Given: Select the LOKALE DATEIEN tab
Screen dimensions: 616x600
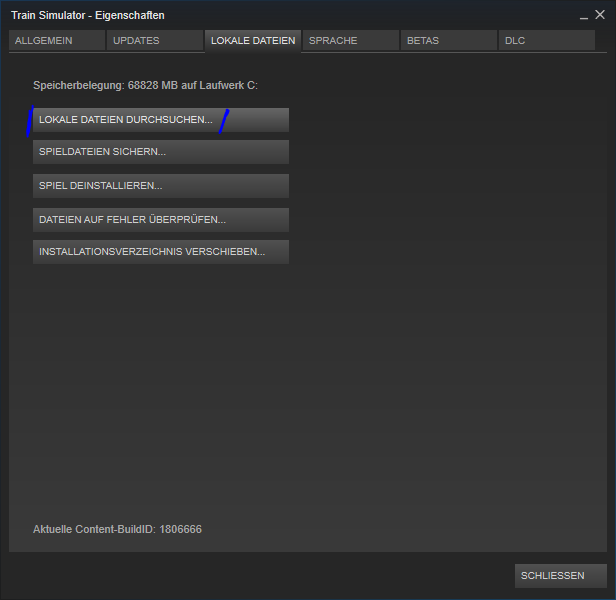Looking at the screenshot, I should (x=253, y=41).
